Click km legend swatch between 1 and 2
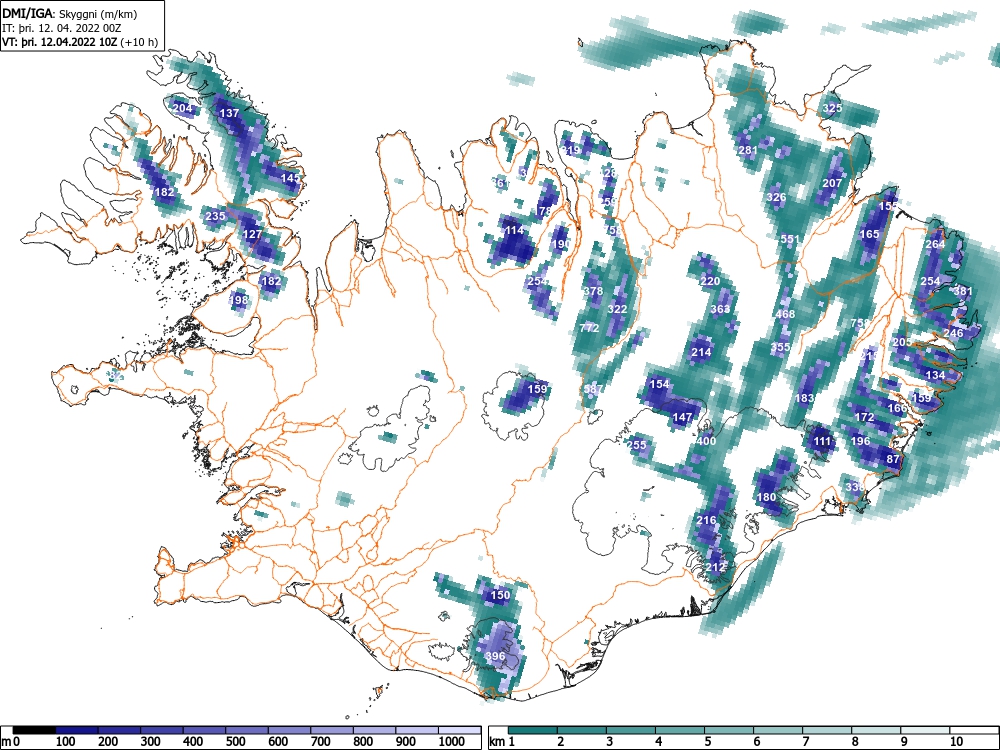The image size is (1000, 750). (x=533, y=730)
